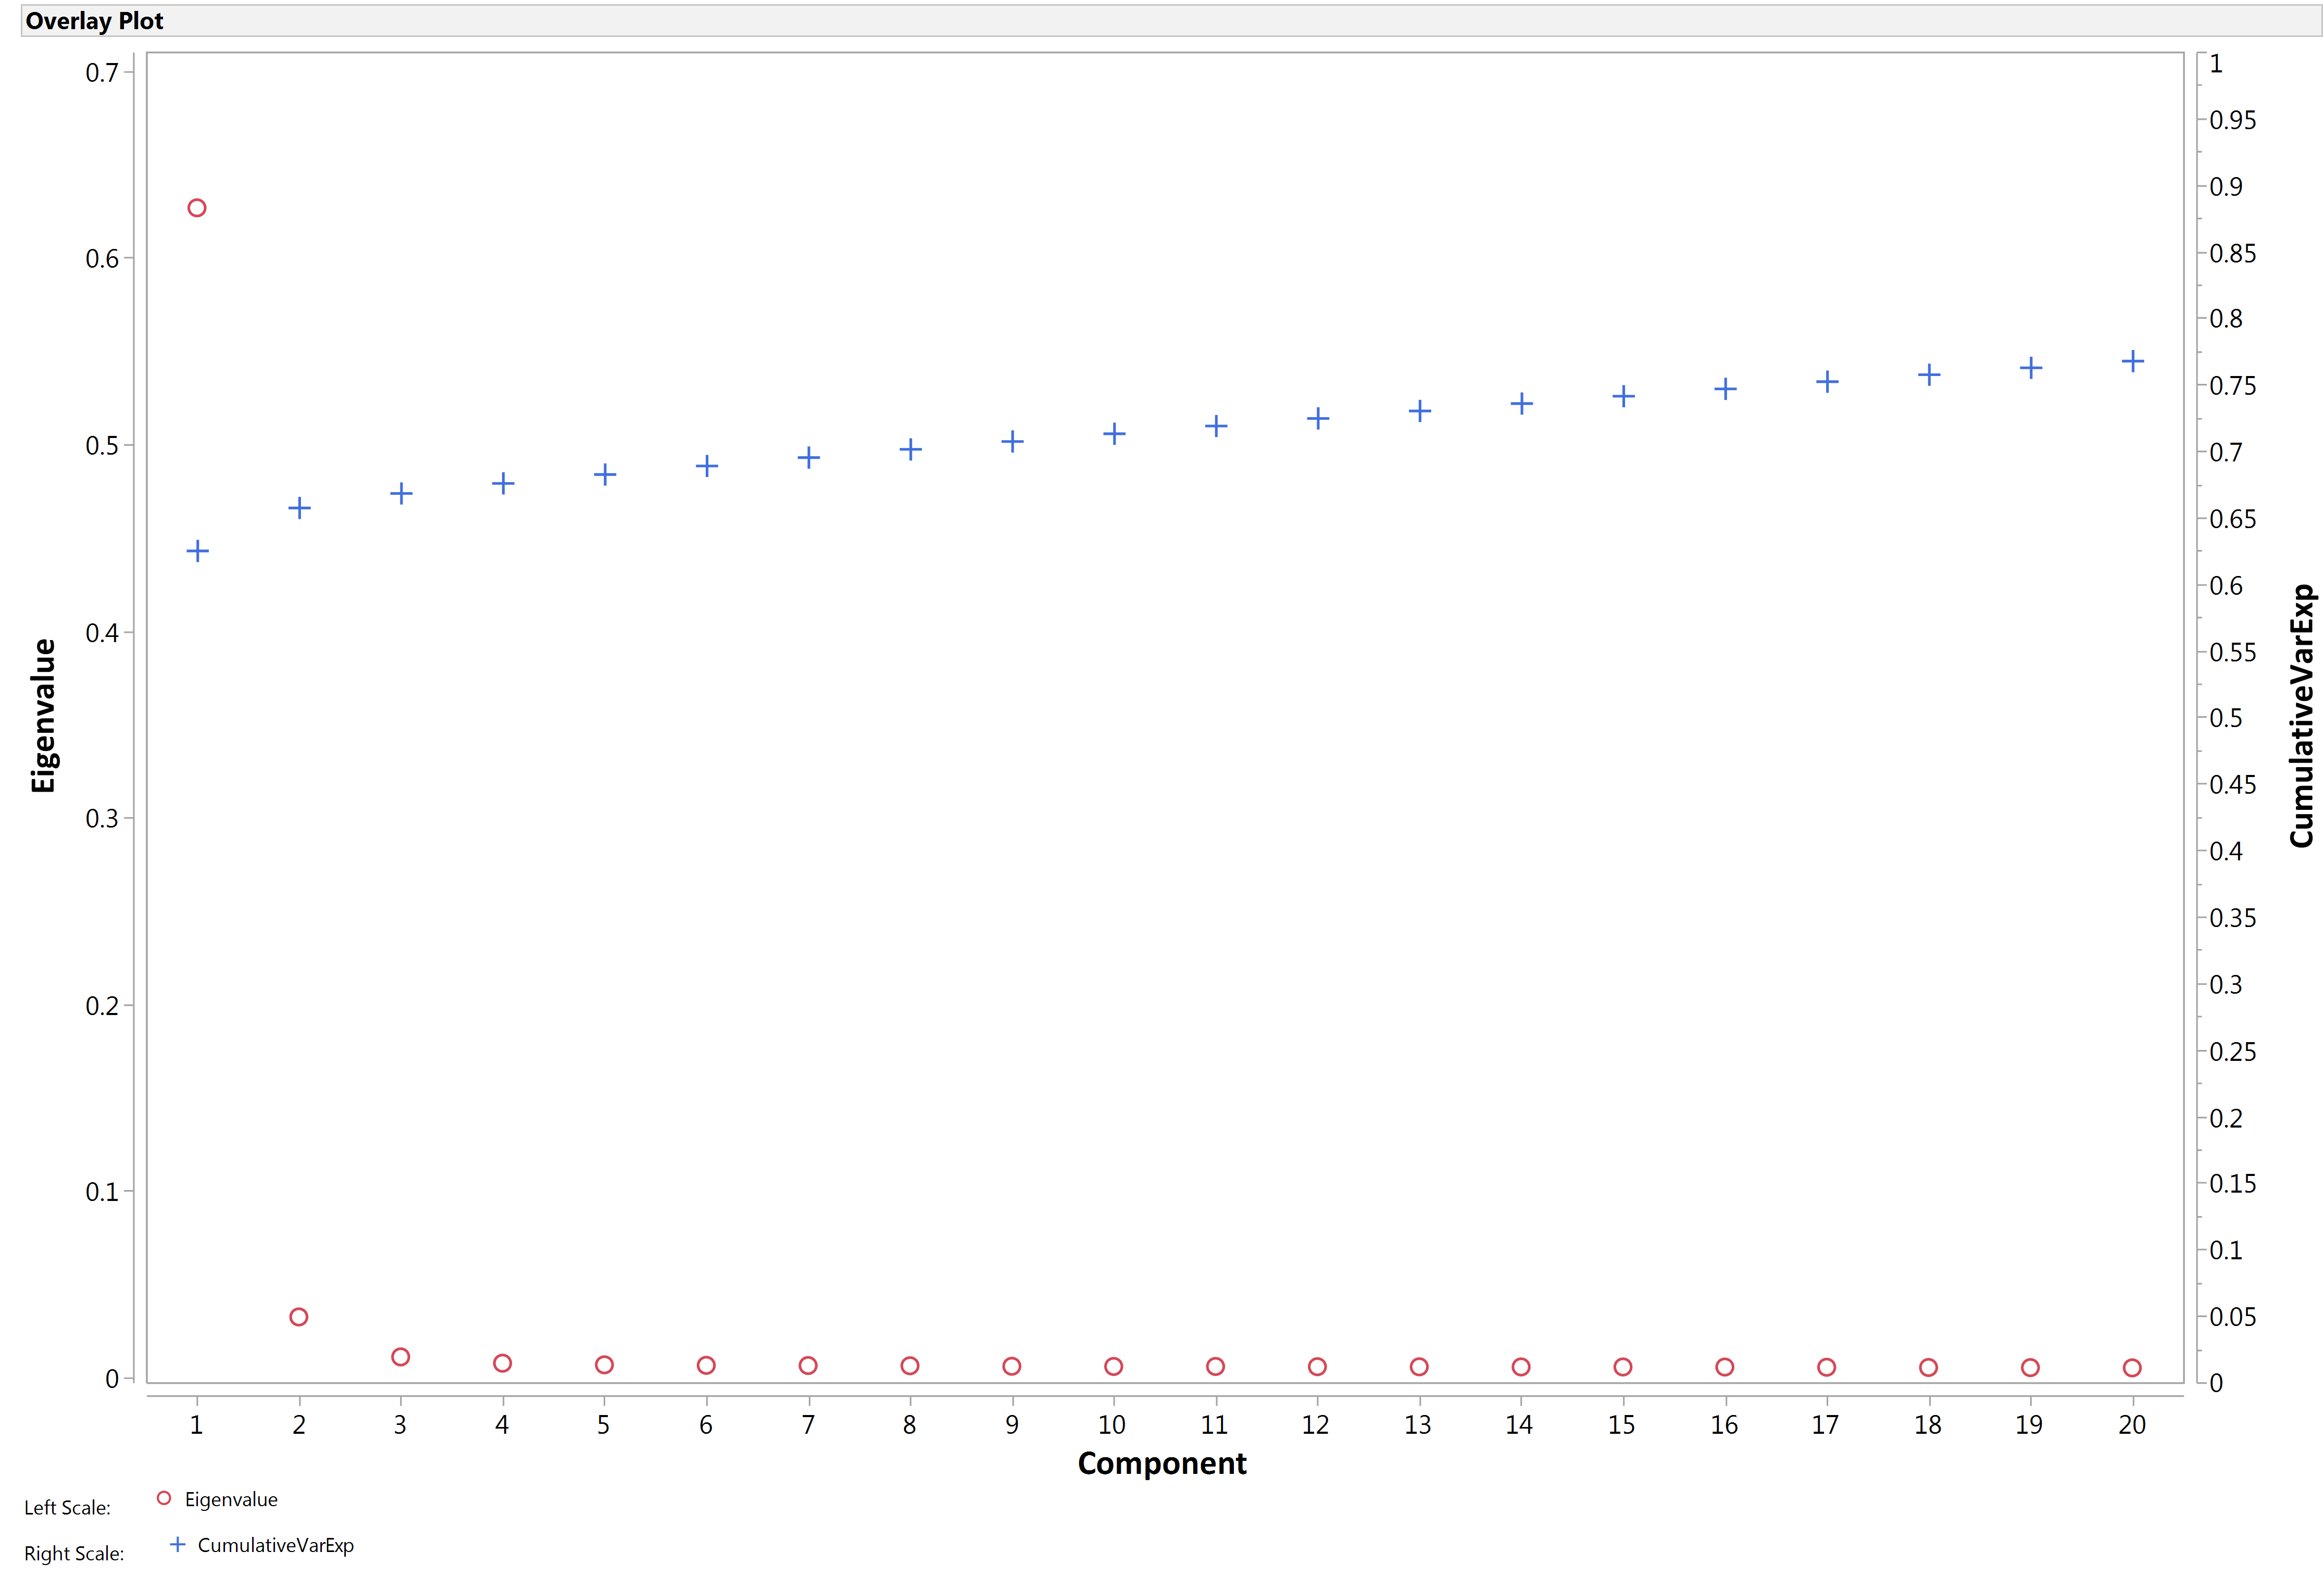Click the 0.3 tick on the Eigenvalue axis
This screenshot has width=2324, height=1577.
pyautogui.click(x=102, y=819)
